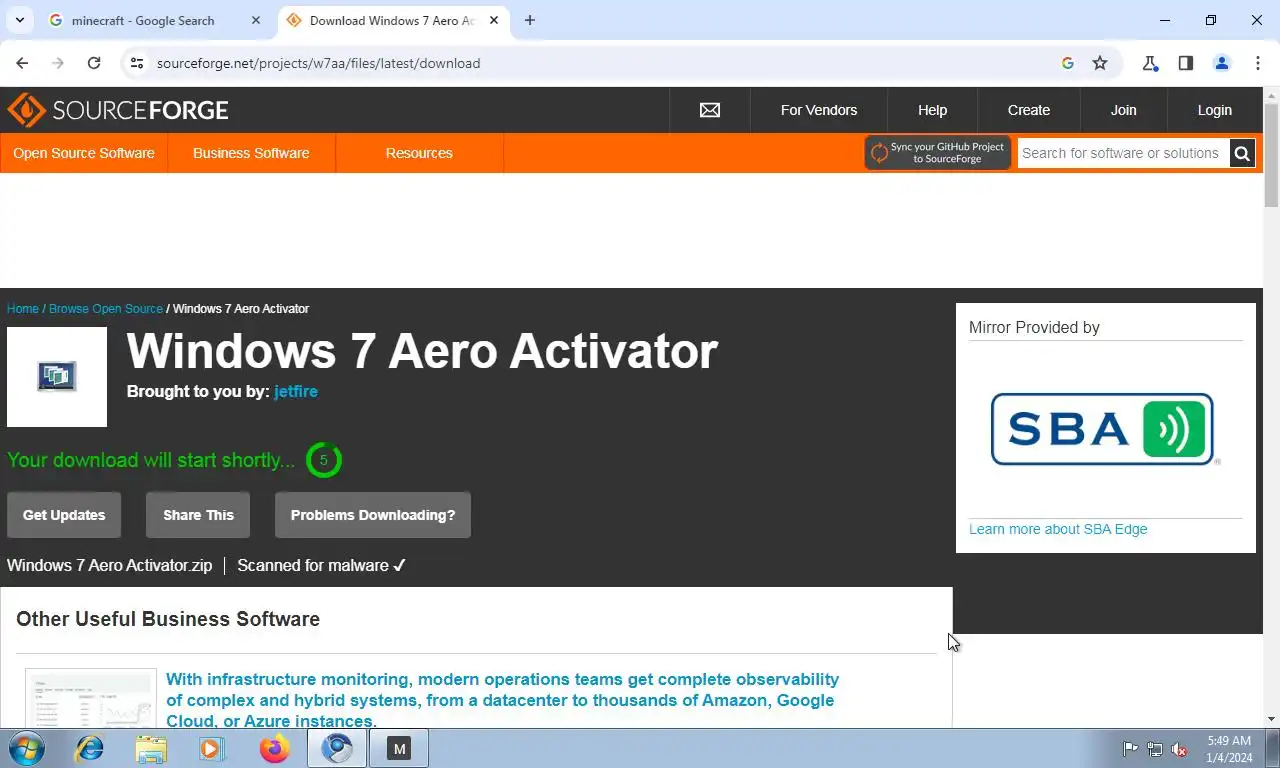Switch to minecraft Google Search tab
1280x768 pixels.
[x=155, y=20]
